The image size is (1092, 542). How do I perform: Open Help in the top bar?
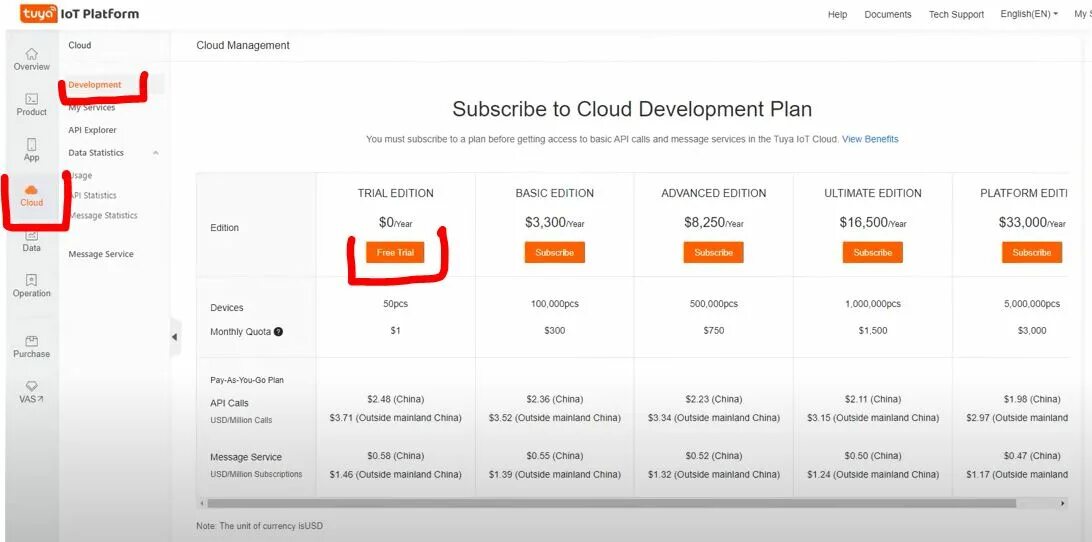(x=837, y=14)
